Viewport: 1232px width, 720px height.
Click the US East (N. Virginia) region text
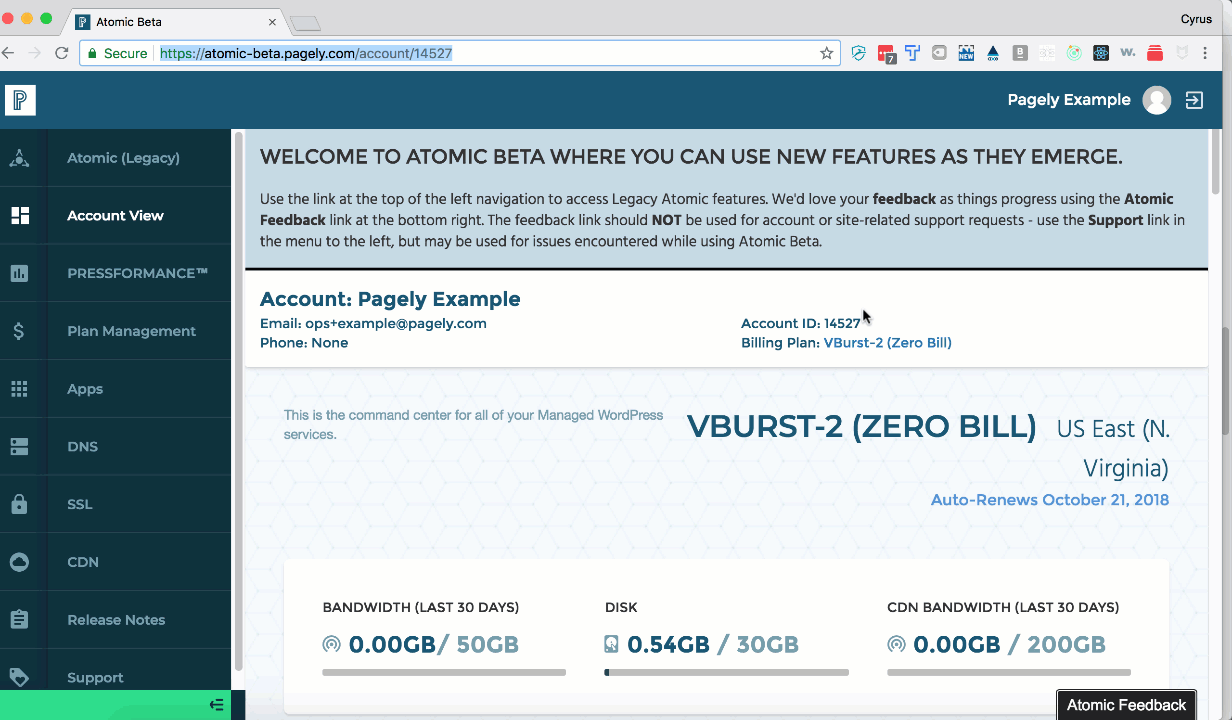pos(1113,448)
